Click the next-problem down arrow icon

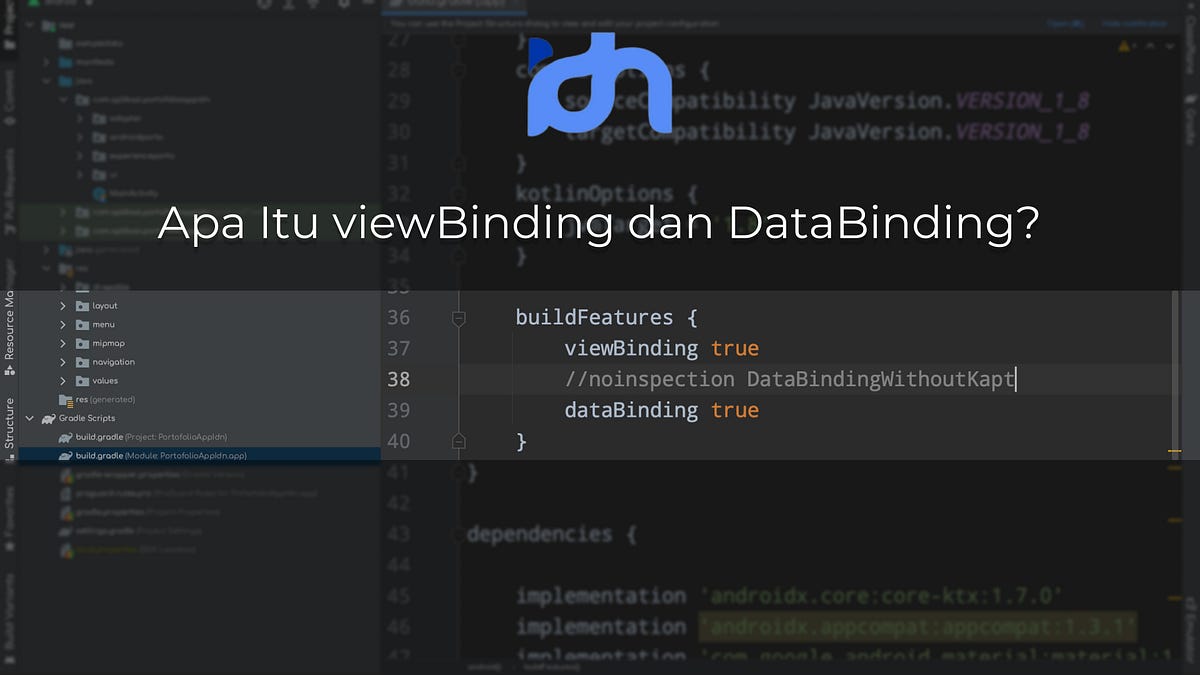click(x=1171, y=46)
